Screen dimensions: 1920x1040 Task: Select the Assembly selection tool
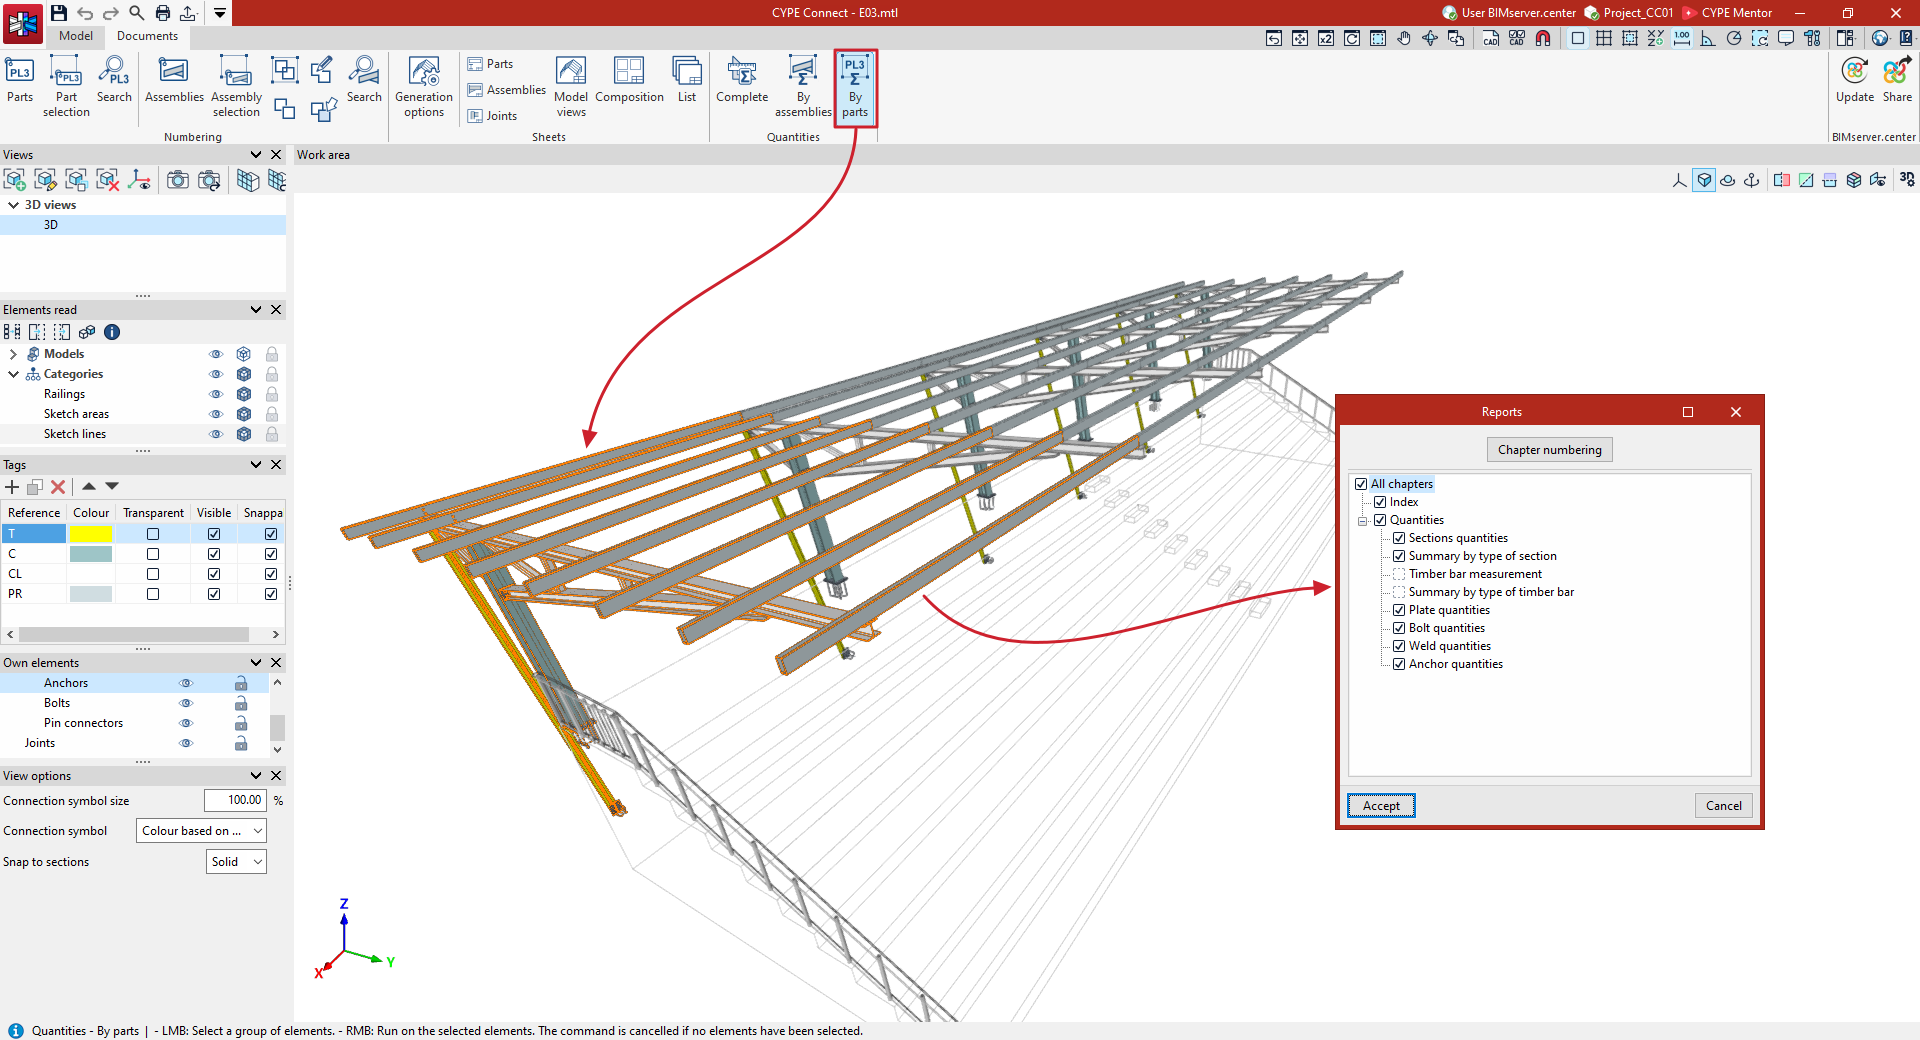tap(236, 88)
